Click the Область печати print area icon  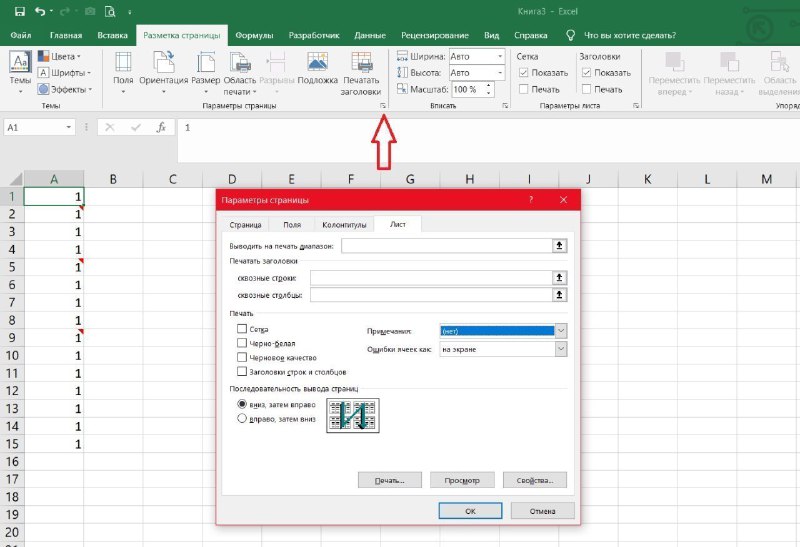point(240,62)
